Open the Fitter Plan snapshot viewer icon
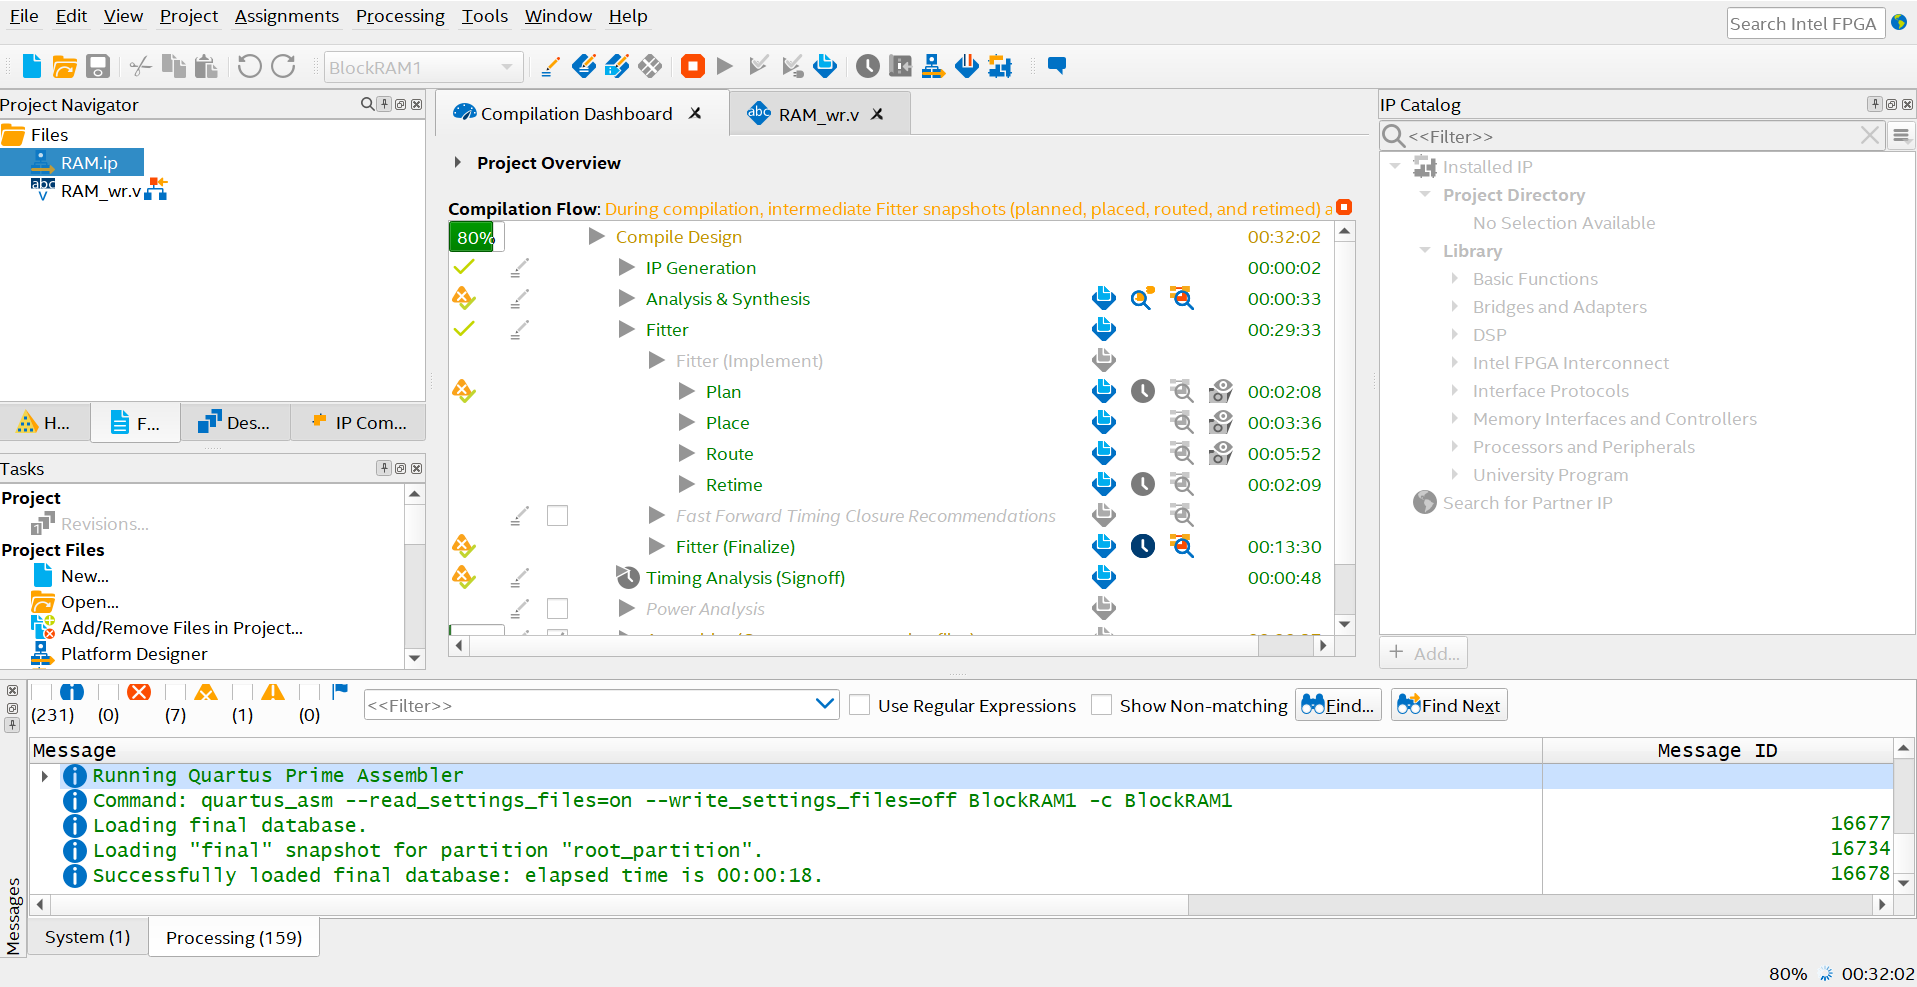 [1221, 391]
